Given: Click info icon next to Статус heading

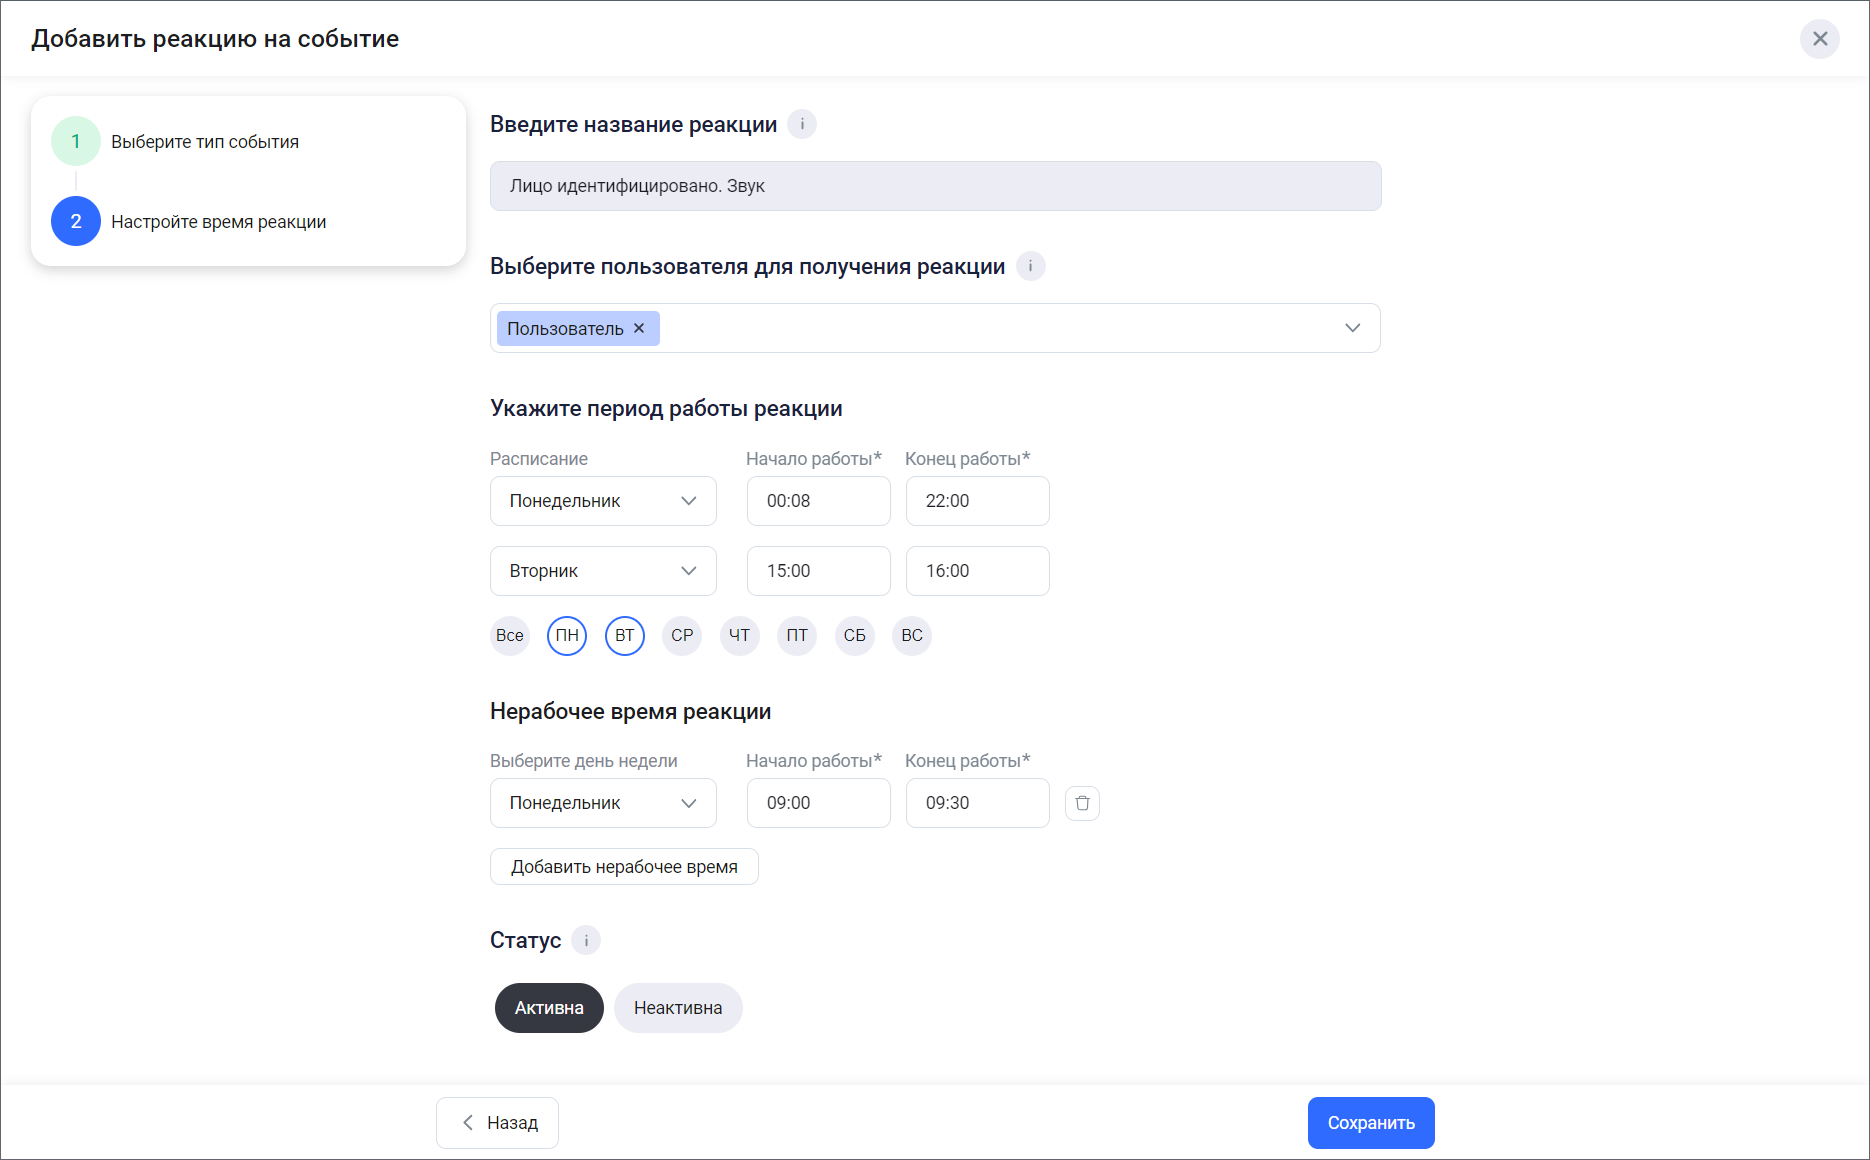Looking at the screenshot, I should [586, 941].
